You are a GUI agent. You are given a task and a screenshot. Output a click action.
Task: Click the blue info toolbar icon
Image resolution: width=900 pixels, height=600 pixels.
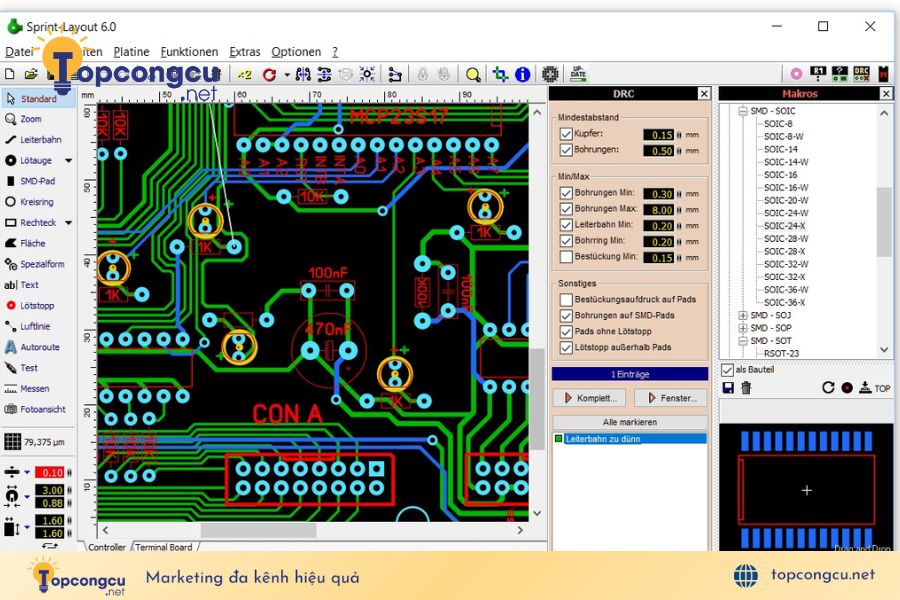pos(522,74)
